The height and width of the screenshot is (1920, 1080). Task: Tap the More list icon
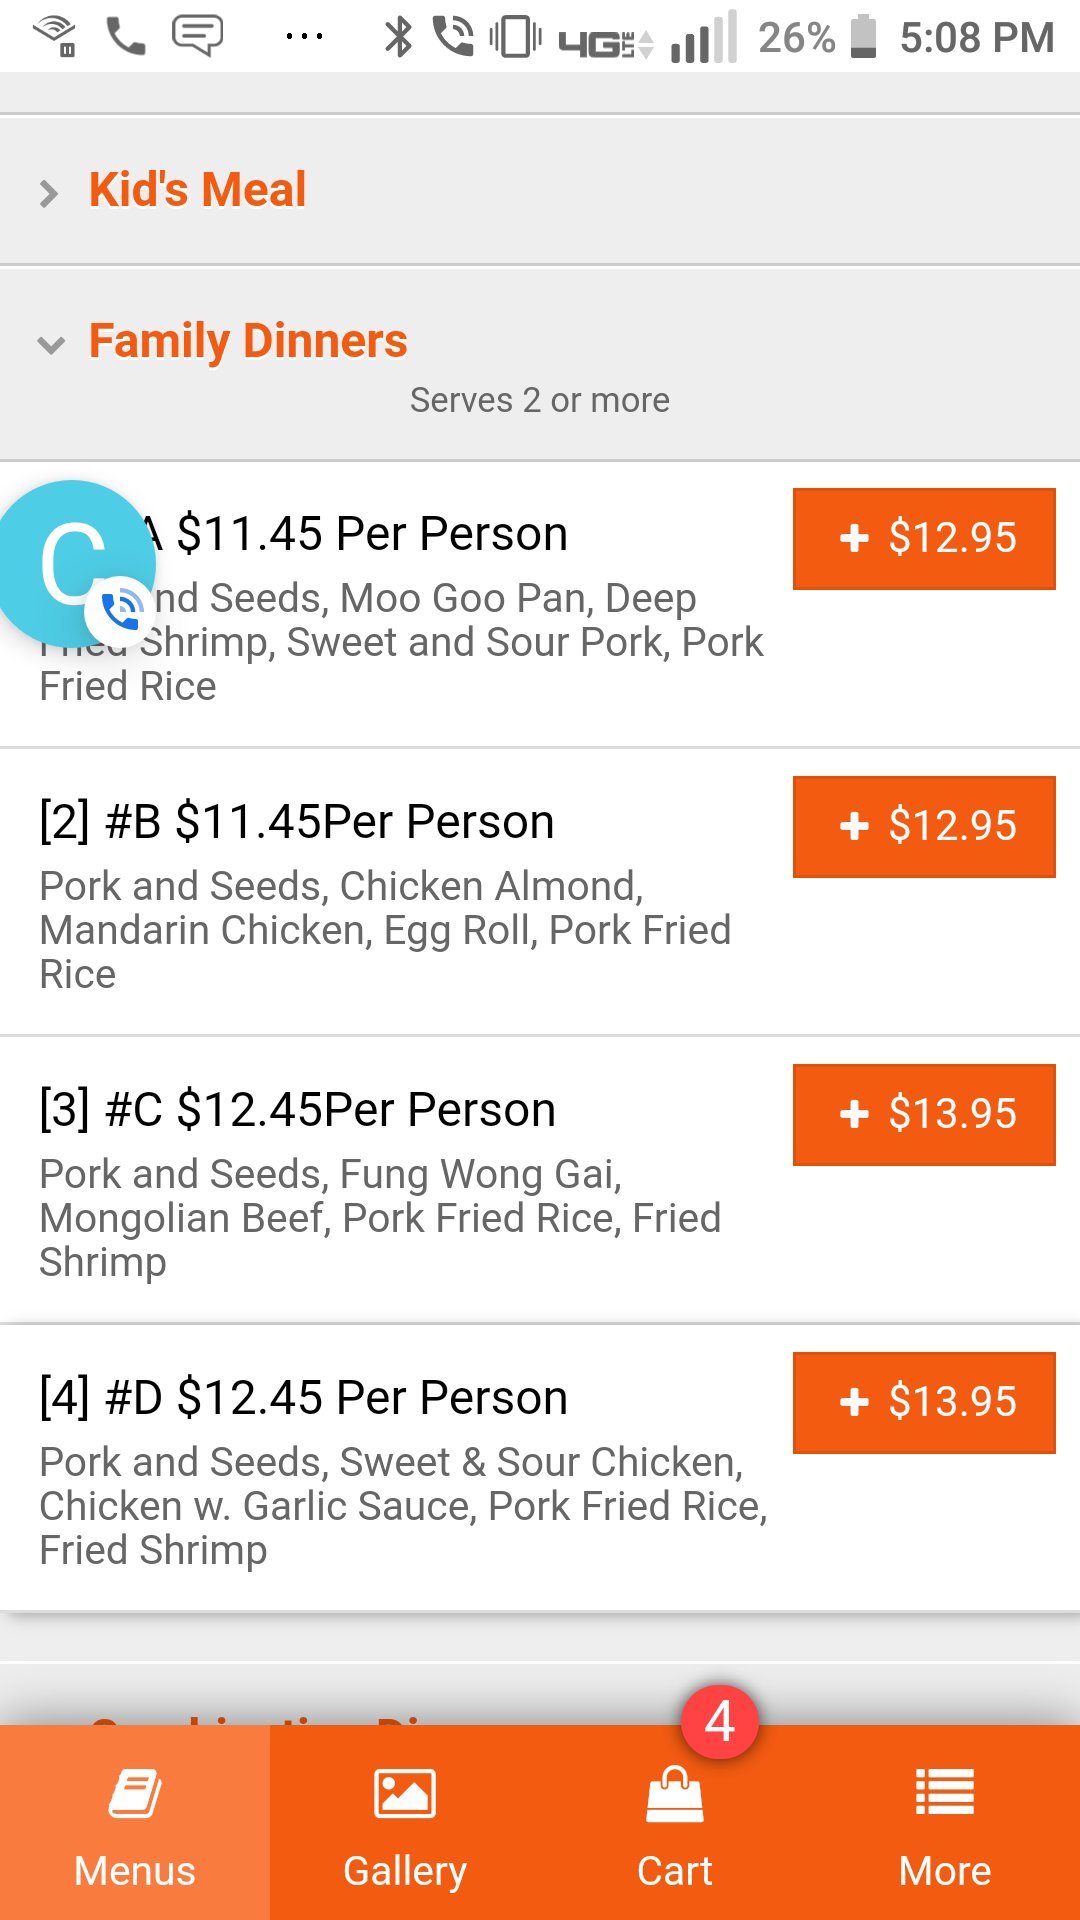coord(944,1792)
